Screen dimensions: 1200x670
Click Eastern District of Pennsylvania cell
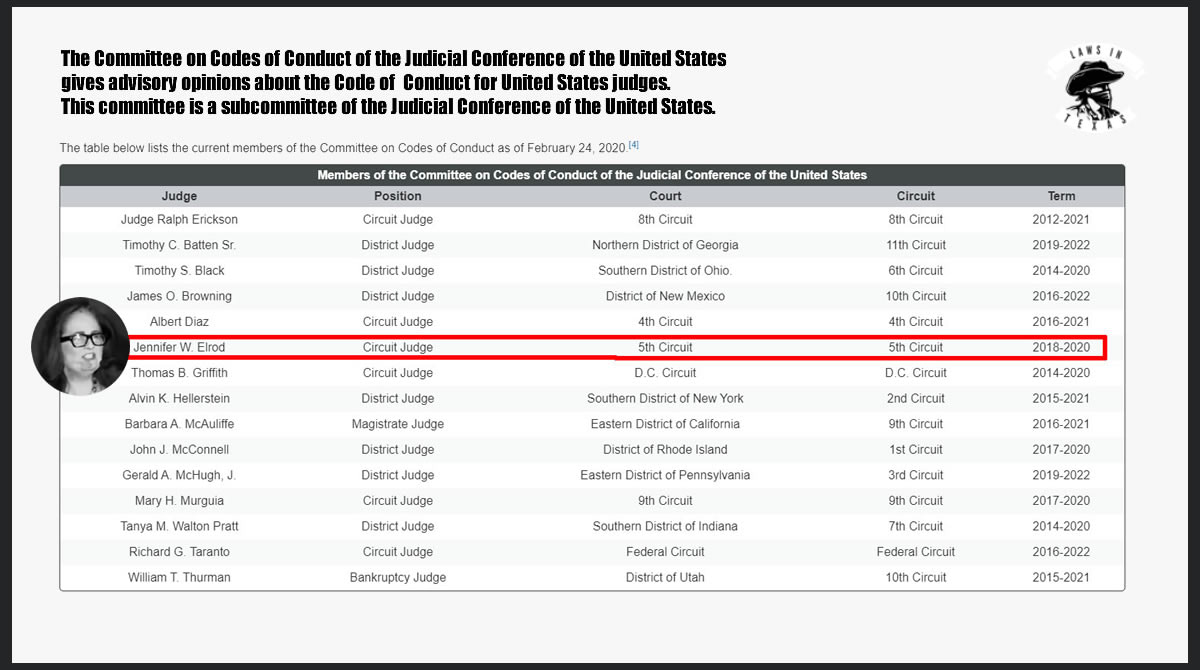(x=665, y=475)
